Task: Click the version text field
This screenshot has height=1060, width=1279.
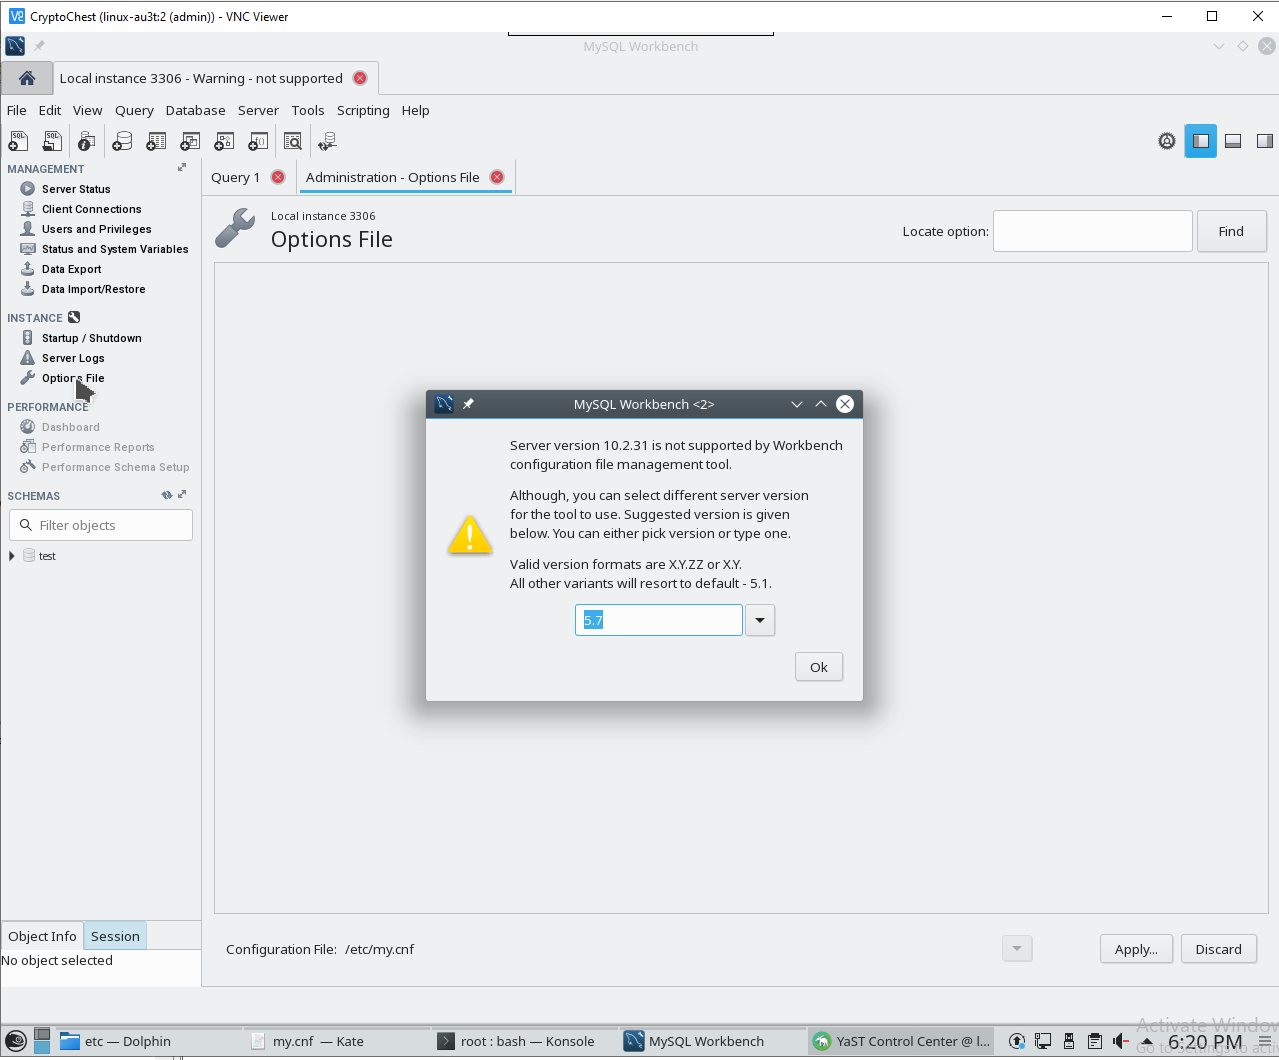Action: click(659, 620)
